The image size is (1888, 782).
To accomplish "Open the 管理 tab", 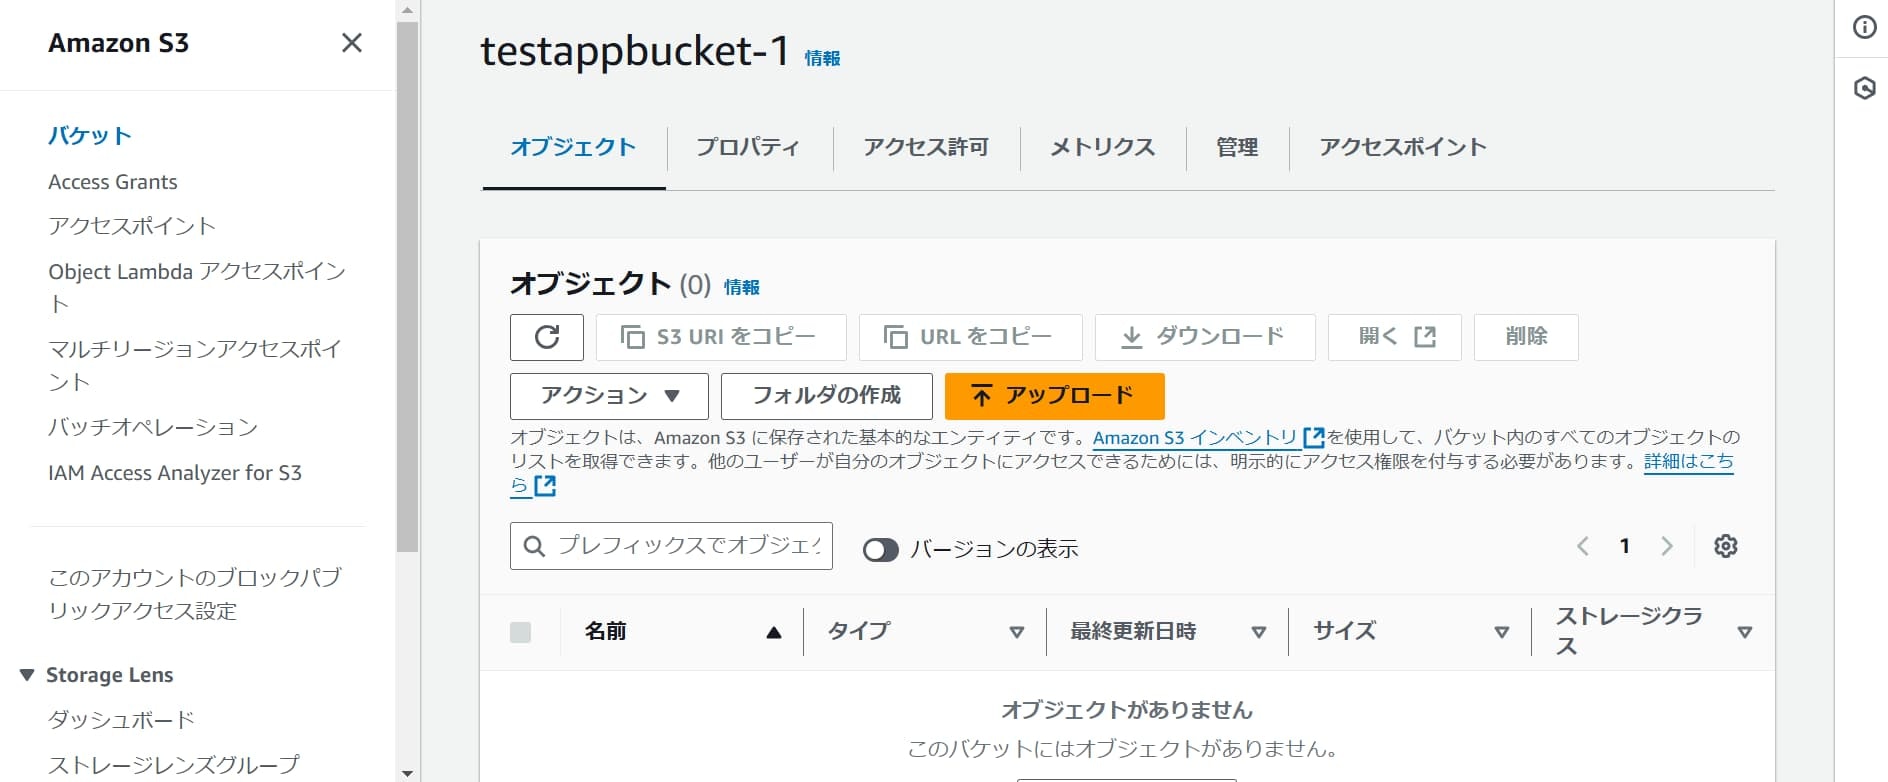I will 1237,148.
